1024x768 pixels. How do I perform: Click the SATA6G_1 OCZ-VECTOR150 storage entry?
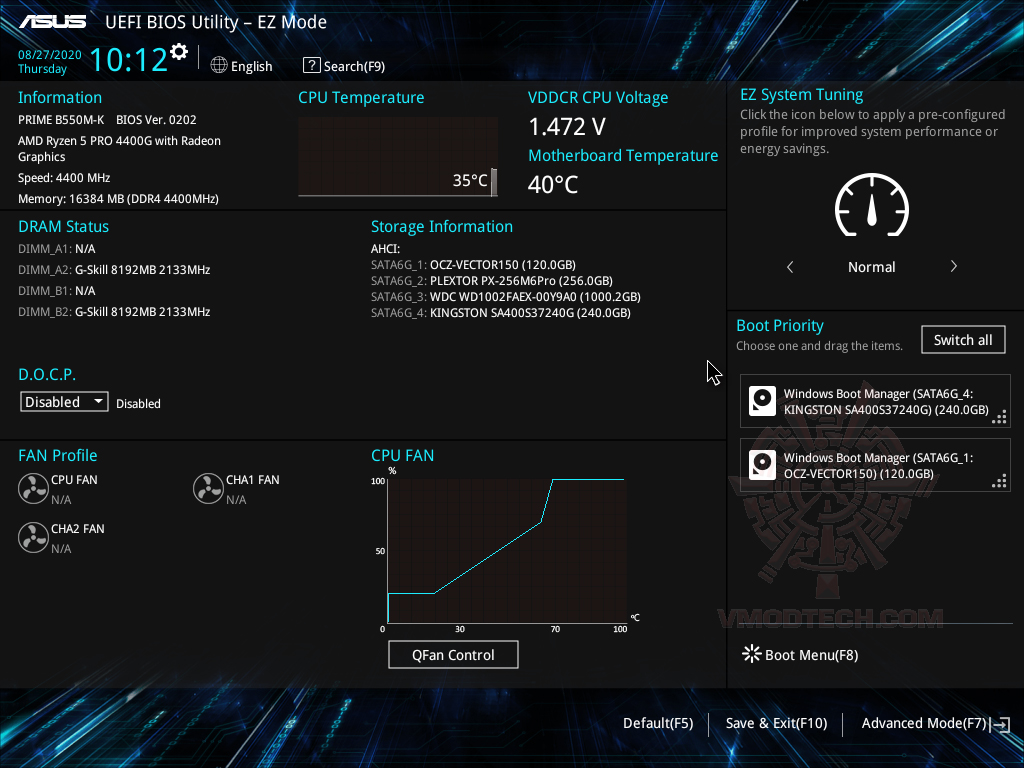coord(473,264)
